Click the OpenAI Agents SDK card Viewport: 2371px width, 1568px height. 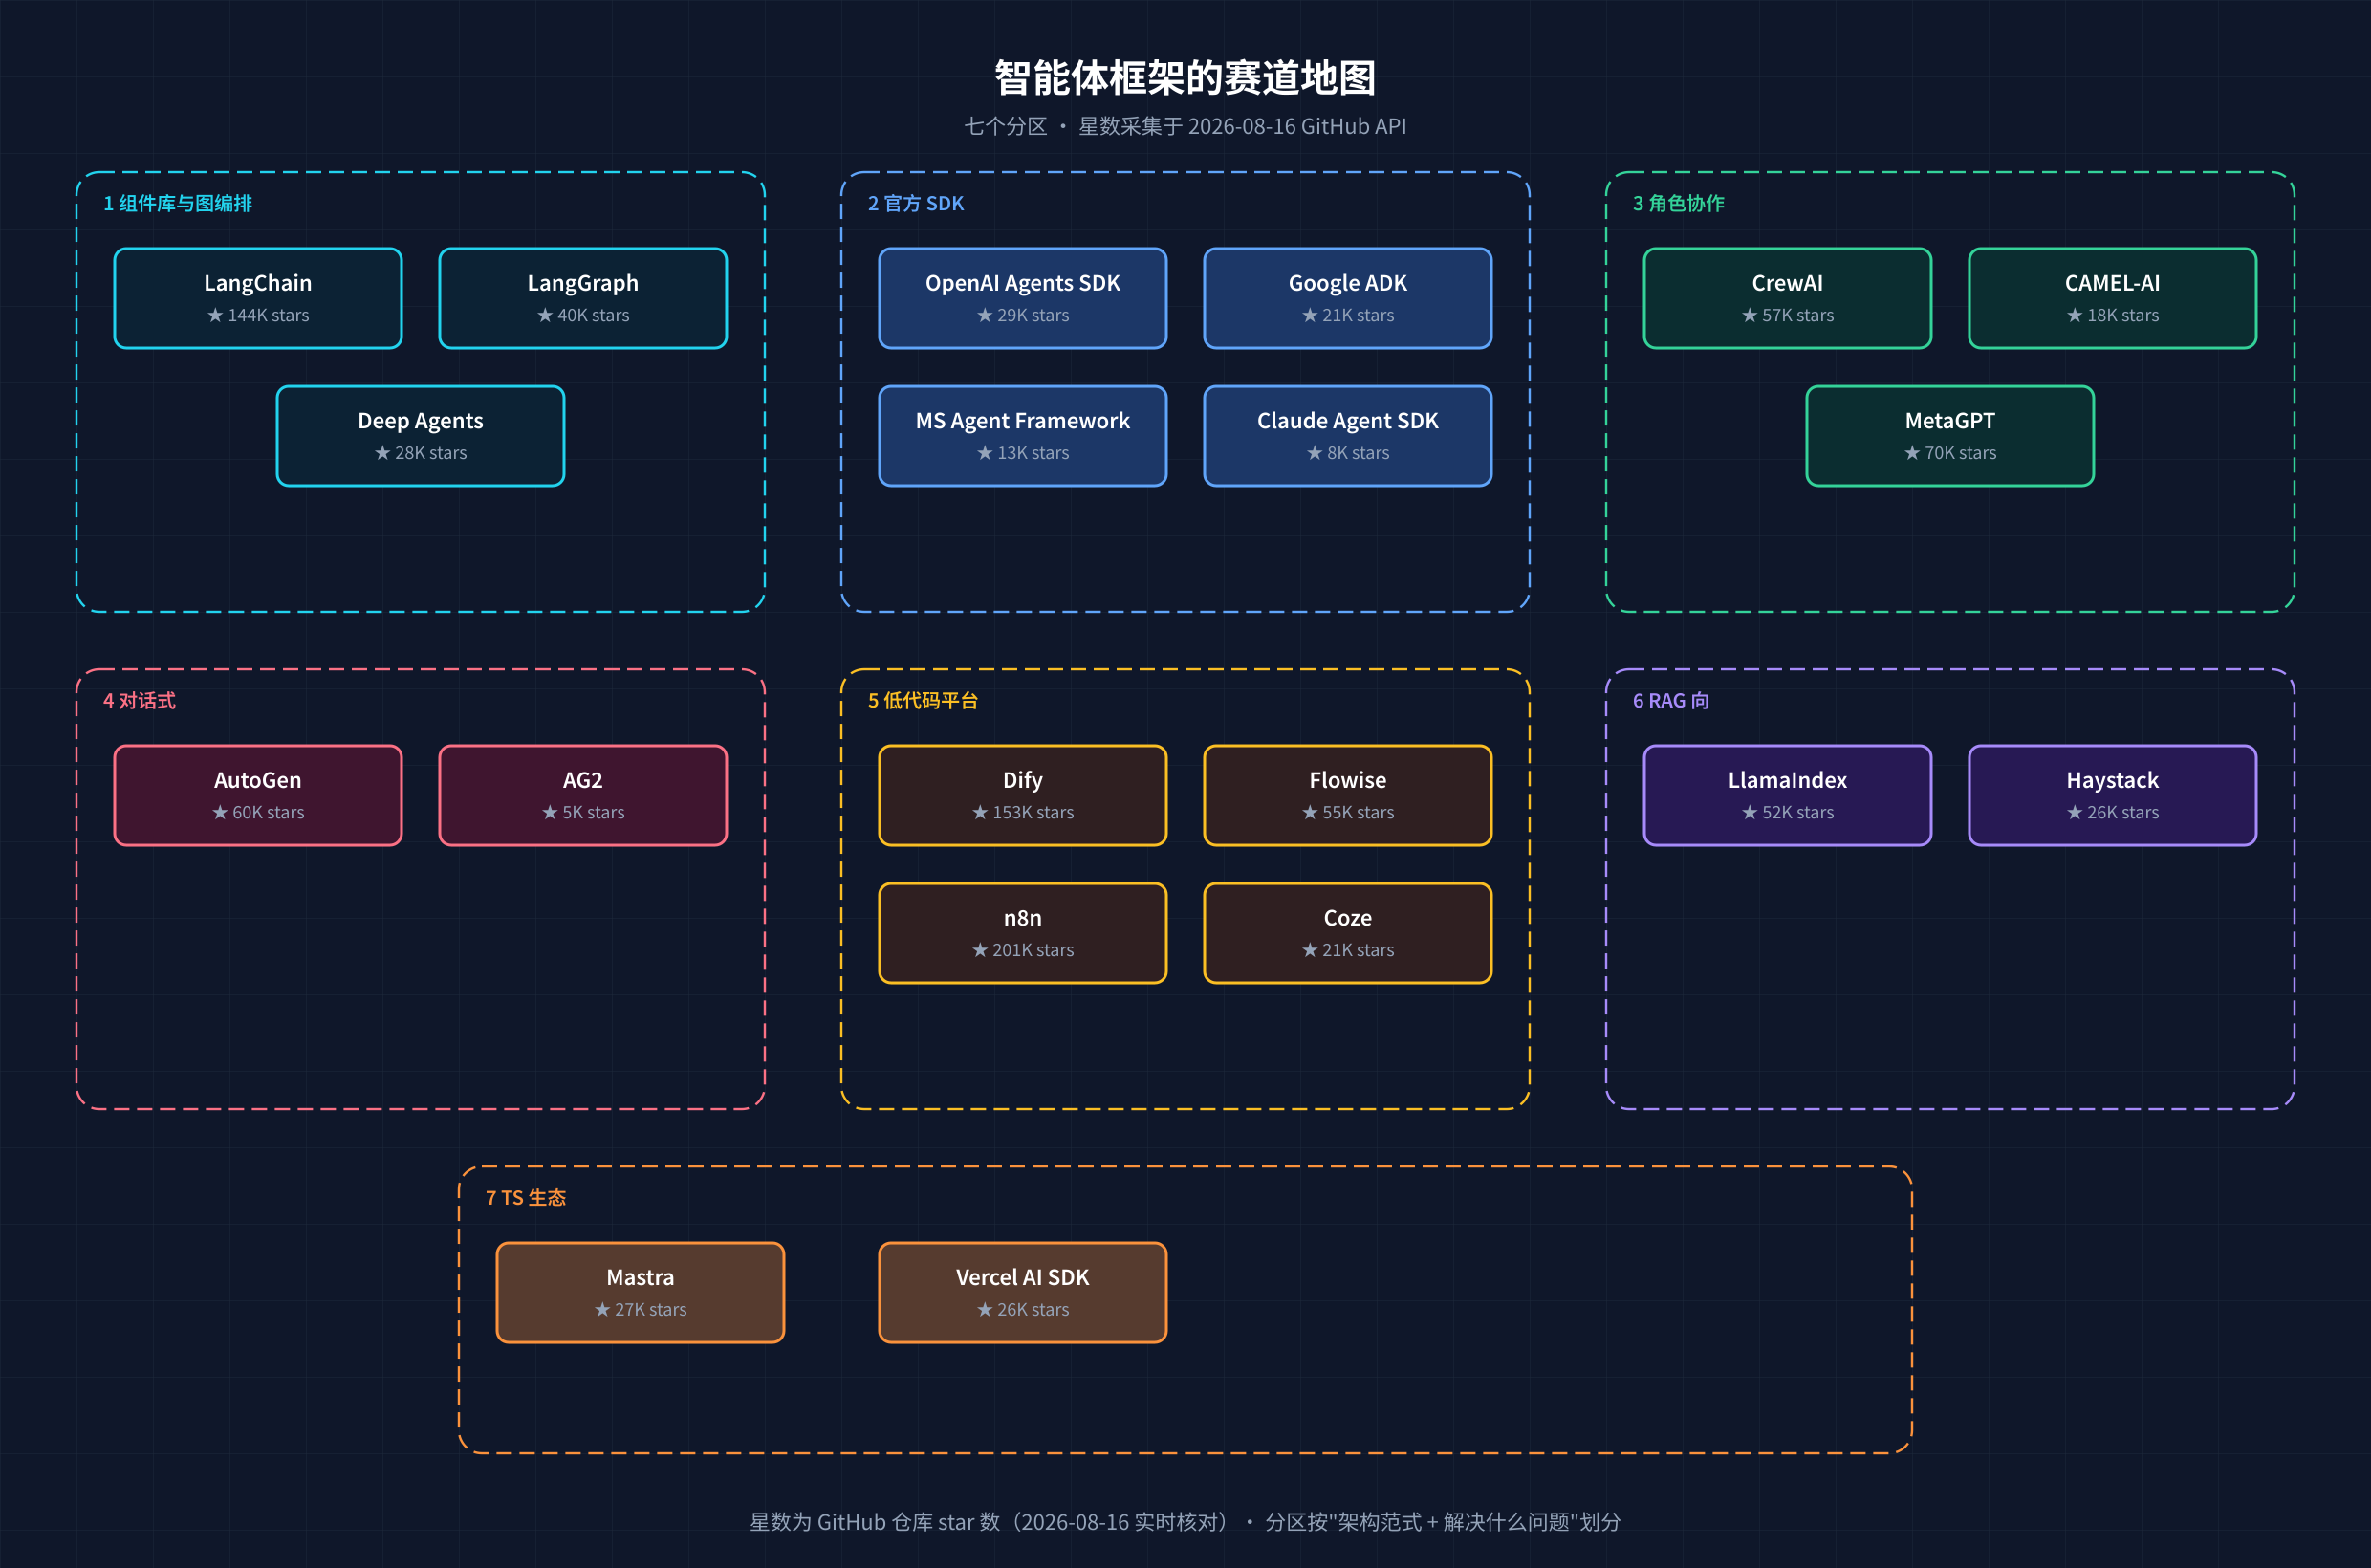[1023, 298]
